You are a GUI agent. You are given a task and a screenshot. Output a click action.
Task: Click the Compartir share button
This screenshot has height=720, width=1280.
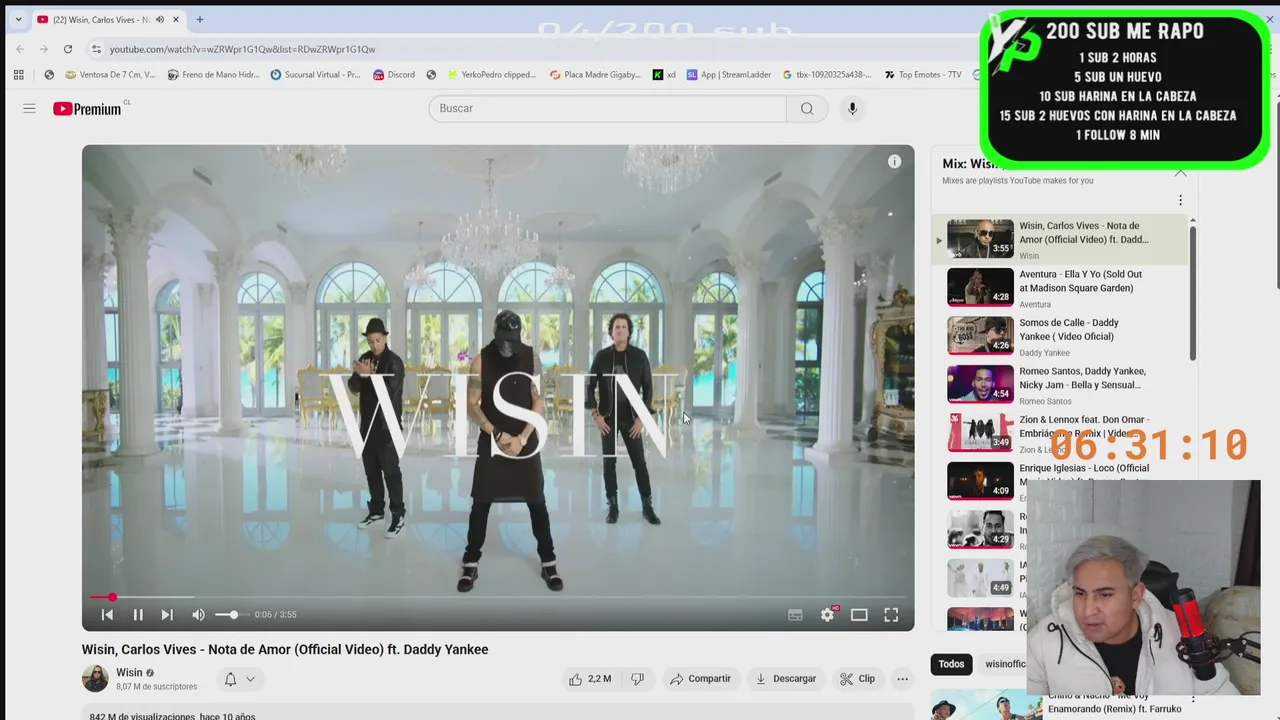point(700,679)
